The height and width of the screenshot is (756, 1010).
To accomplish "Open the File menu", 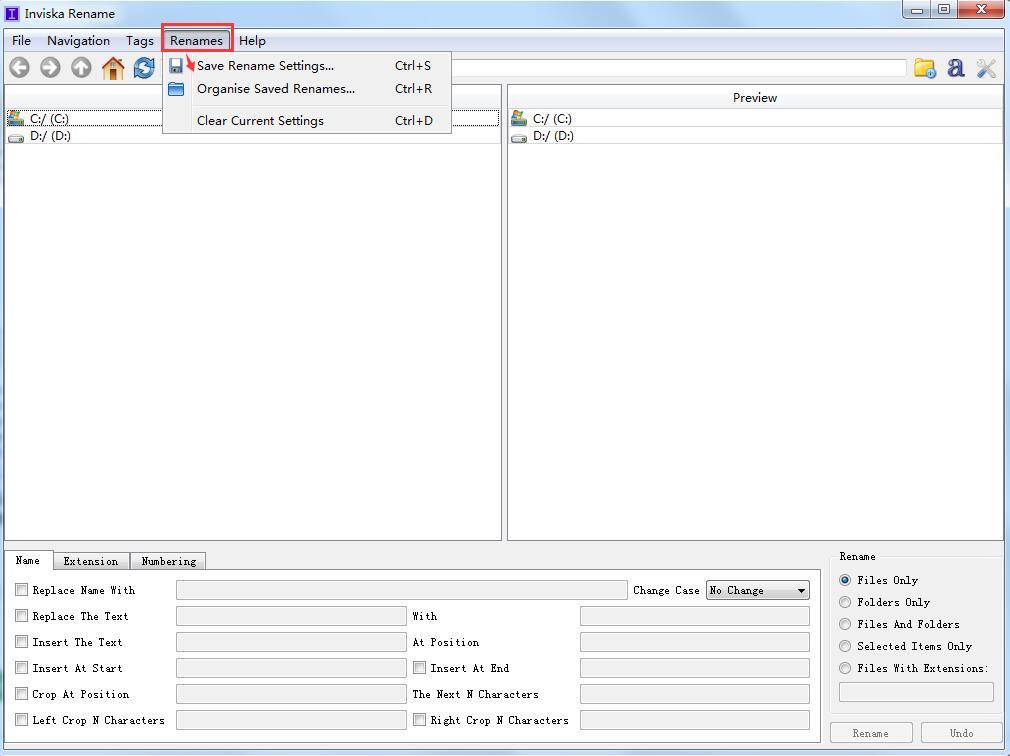I will 21,41.
